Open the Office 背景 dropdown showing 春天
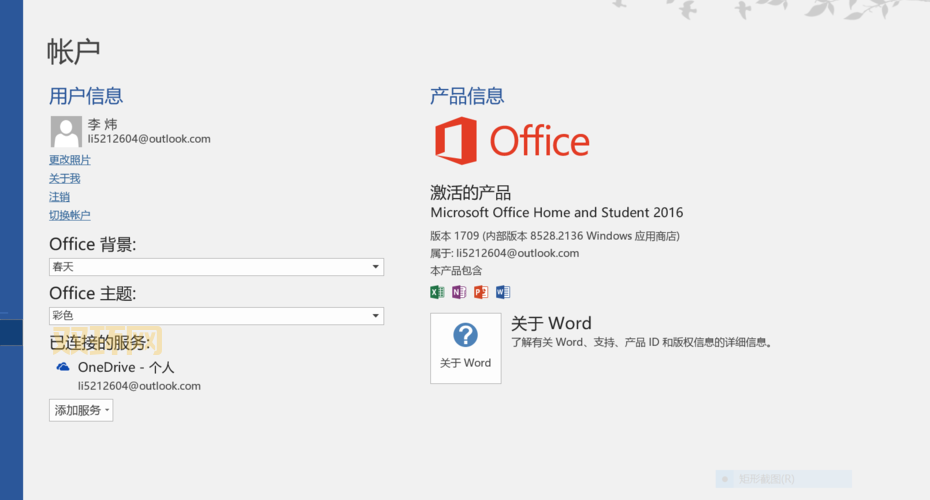The width and height of the screenshot is (930, 500). tap(216, 267)
